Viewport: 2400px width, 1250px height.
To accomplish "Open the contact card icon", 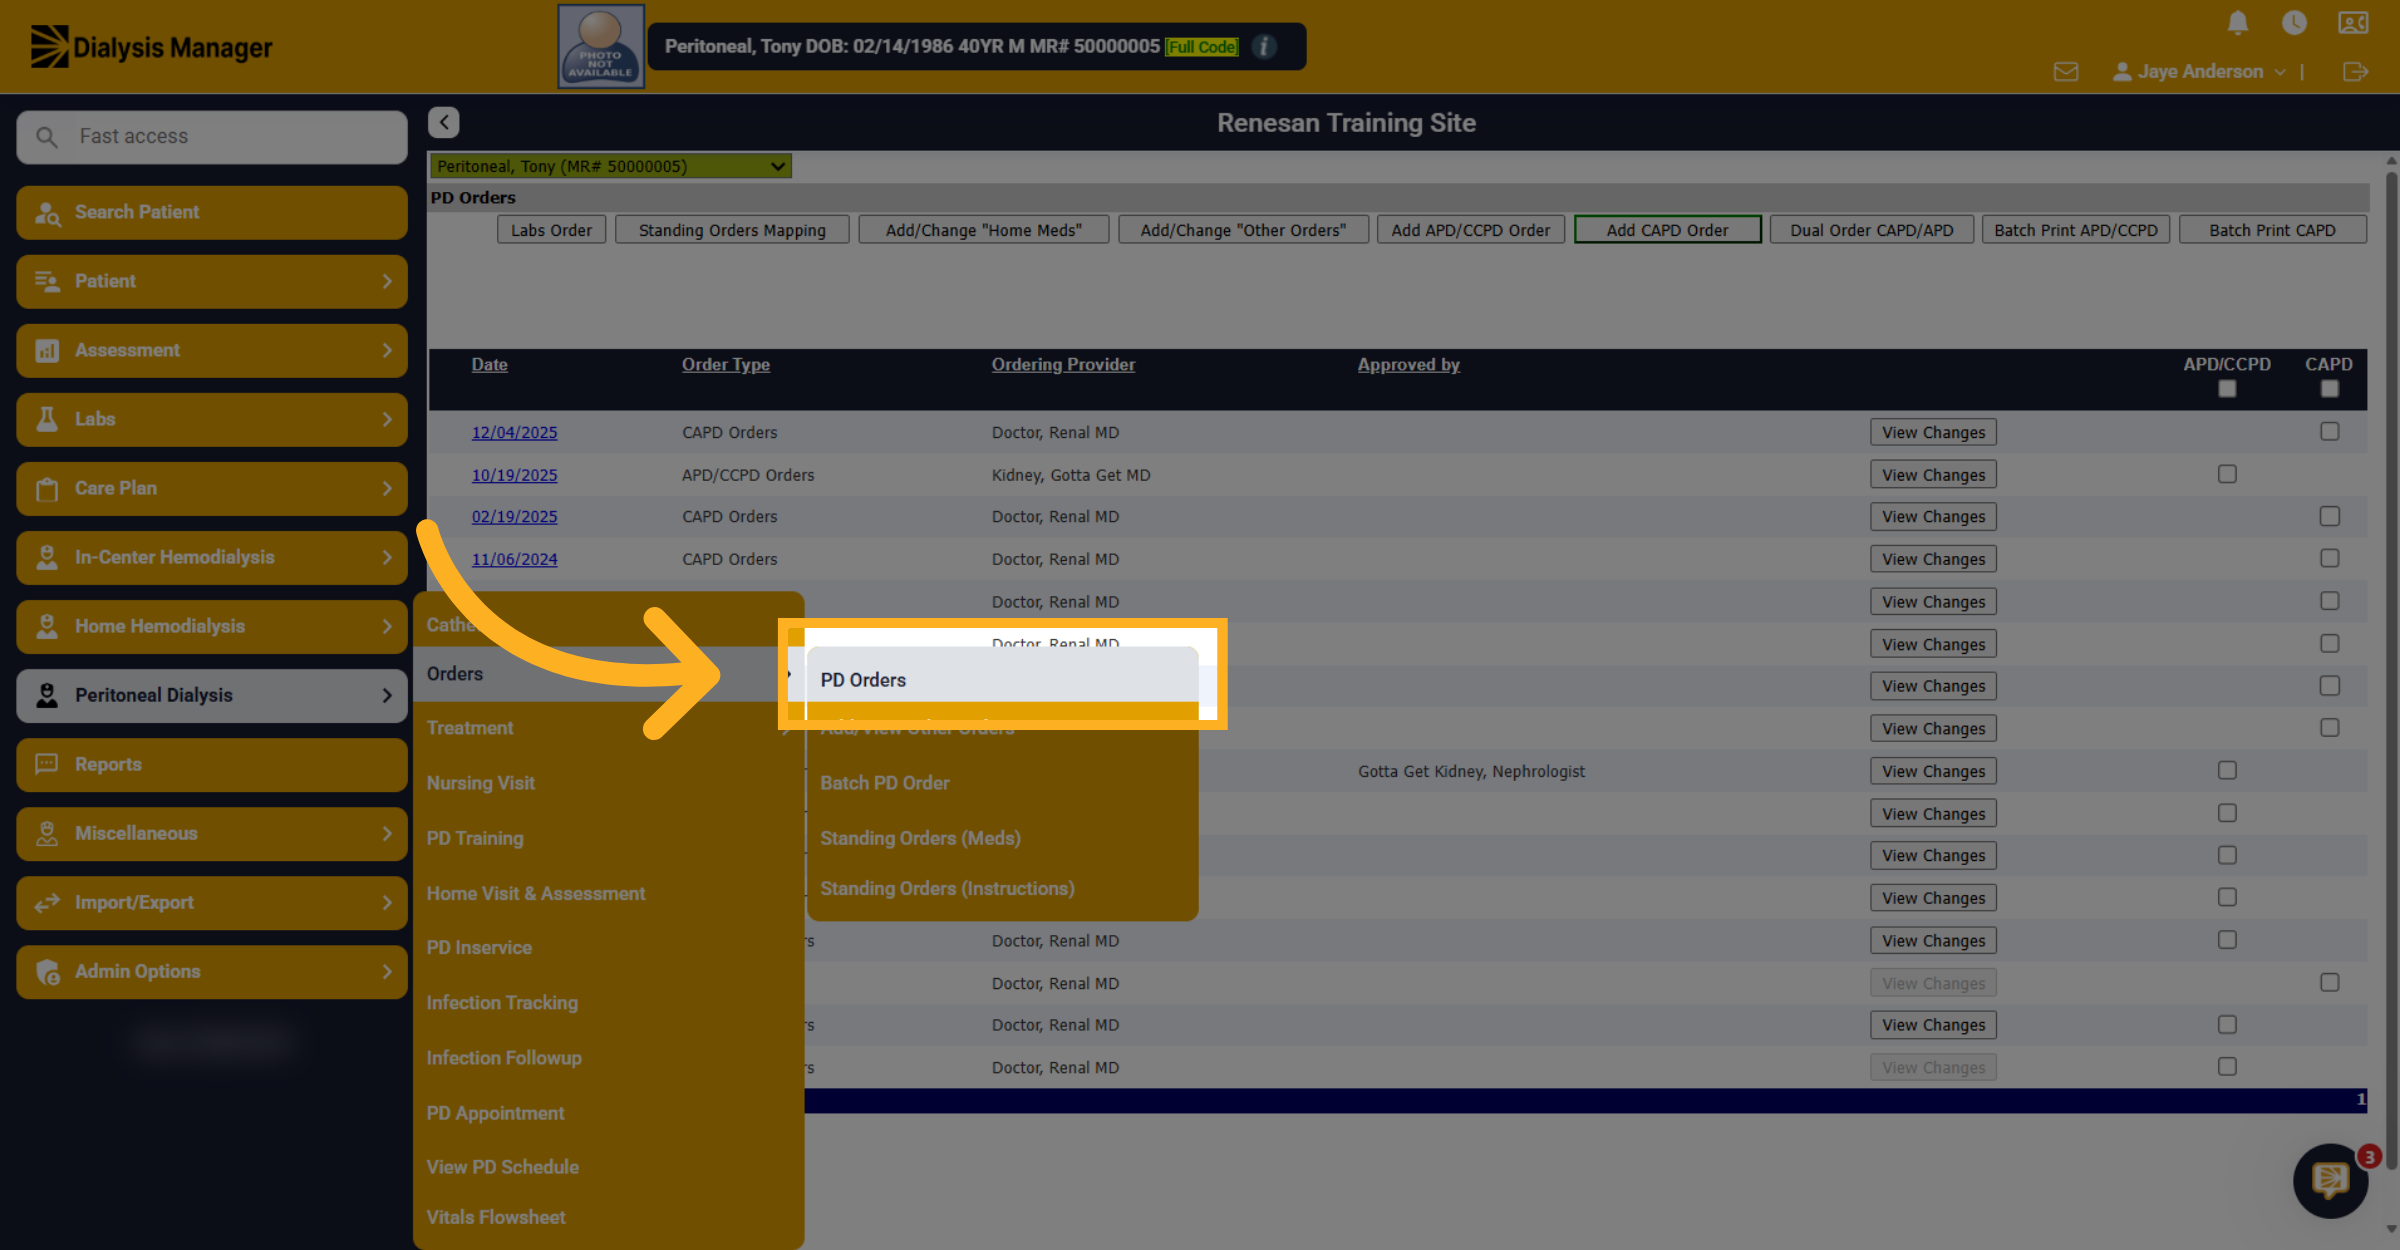I will [x=2353, y=23].
